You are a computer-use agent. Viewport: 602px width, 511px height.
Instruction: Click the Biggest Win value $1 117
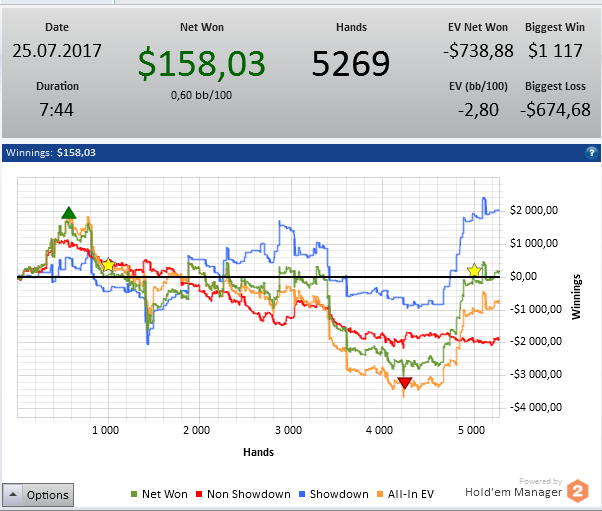[555, 51]
